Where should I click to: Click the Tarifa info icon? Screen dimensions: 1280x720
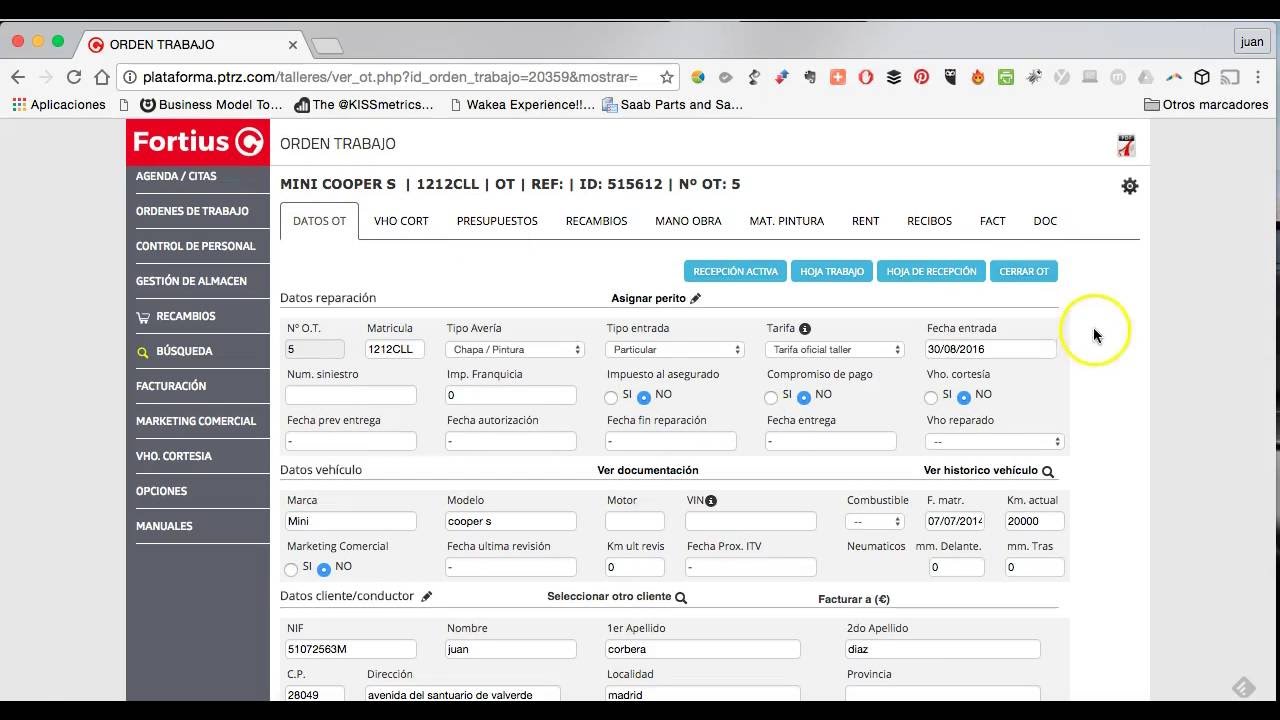[x=805, y=328]
